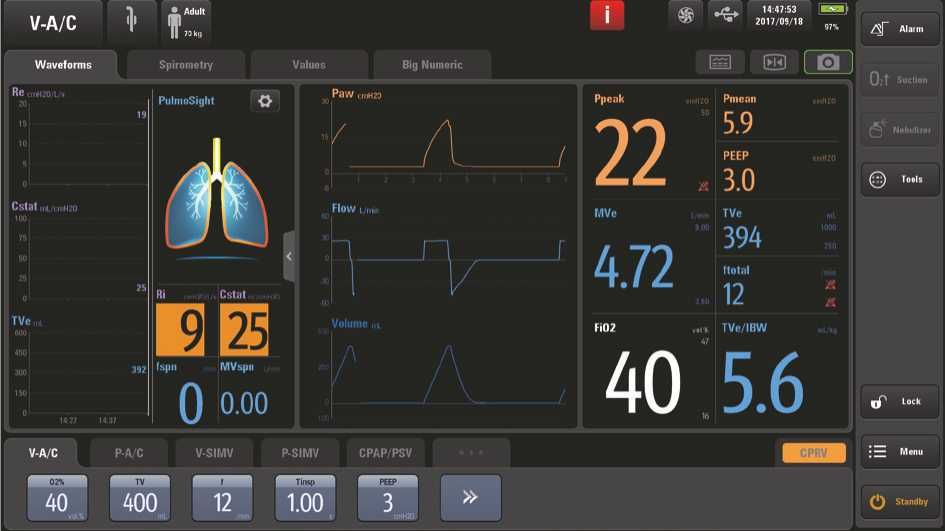Expand additional ventilation modes ellipsis tab

click(470, 452)
